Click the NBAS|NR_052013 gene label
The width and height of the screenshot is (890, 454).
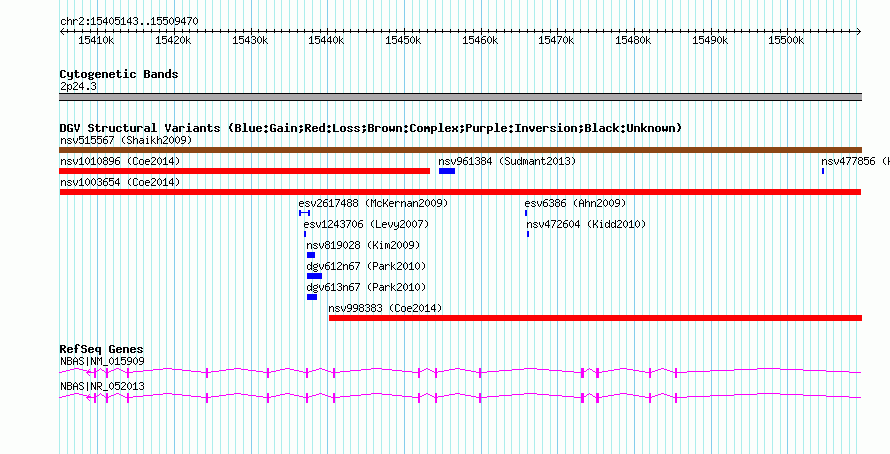[x=102, y=386]
